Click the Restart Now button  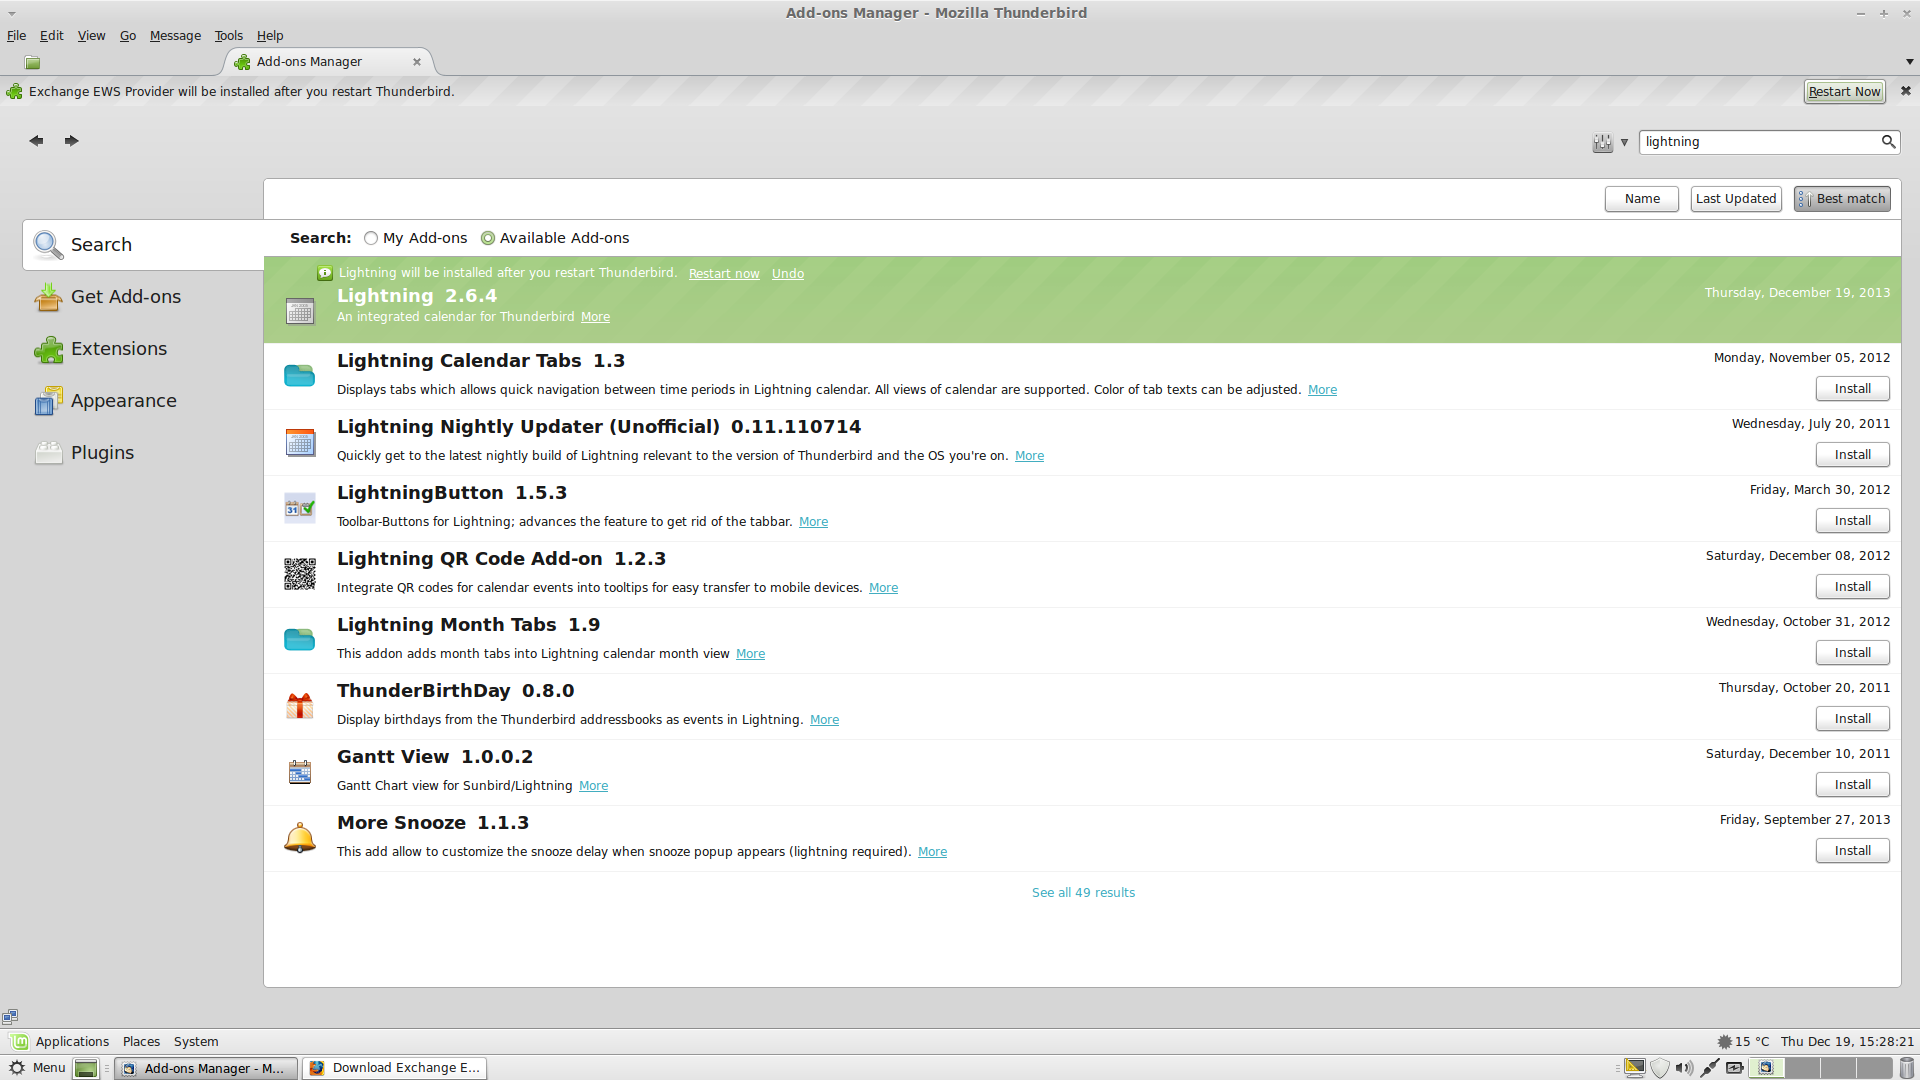pos(1845,92)
